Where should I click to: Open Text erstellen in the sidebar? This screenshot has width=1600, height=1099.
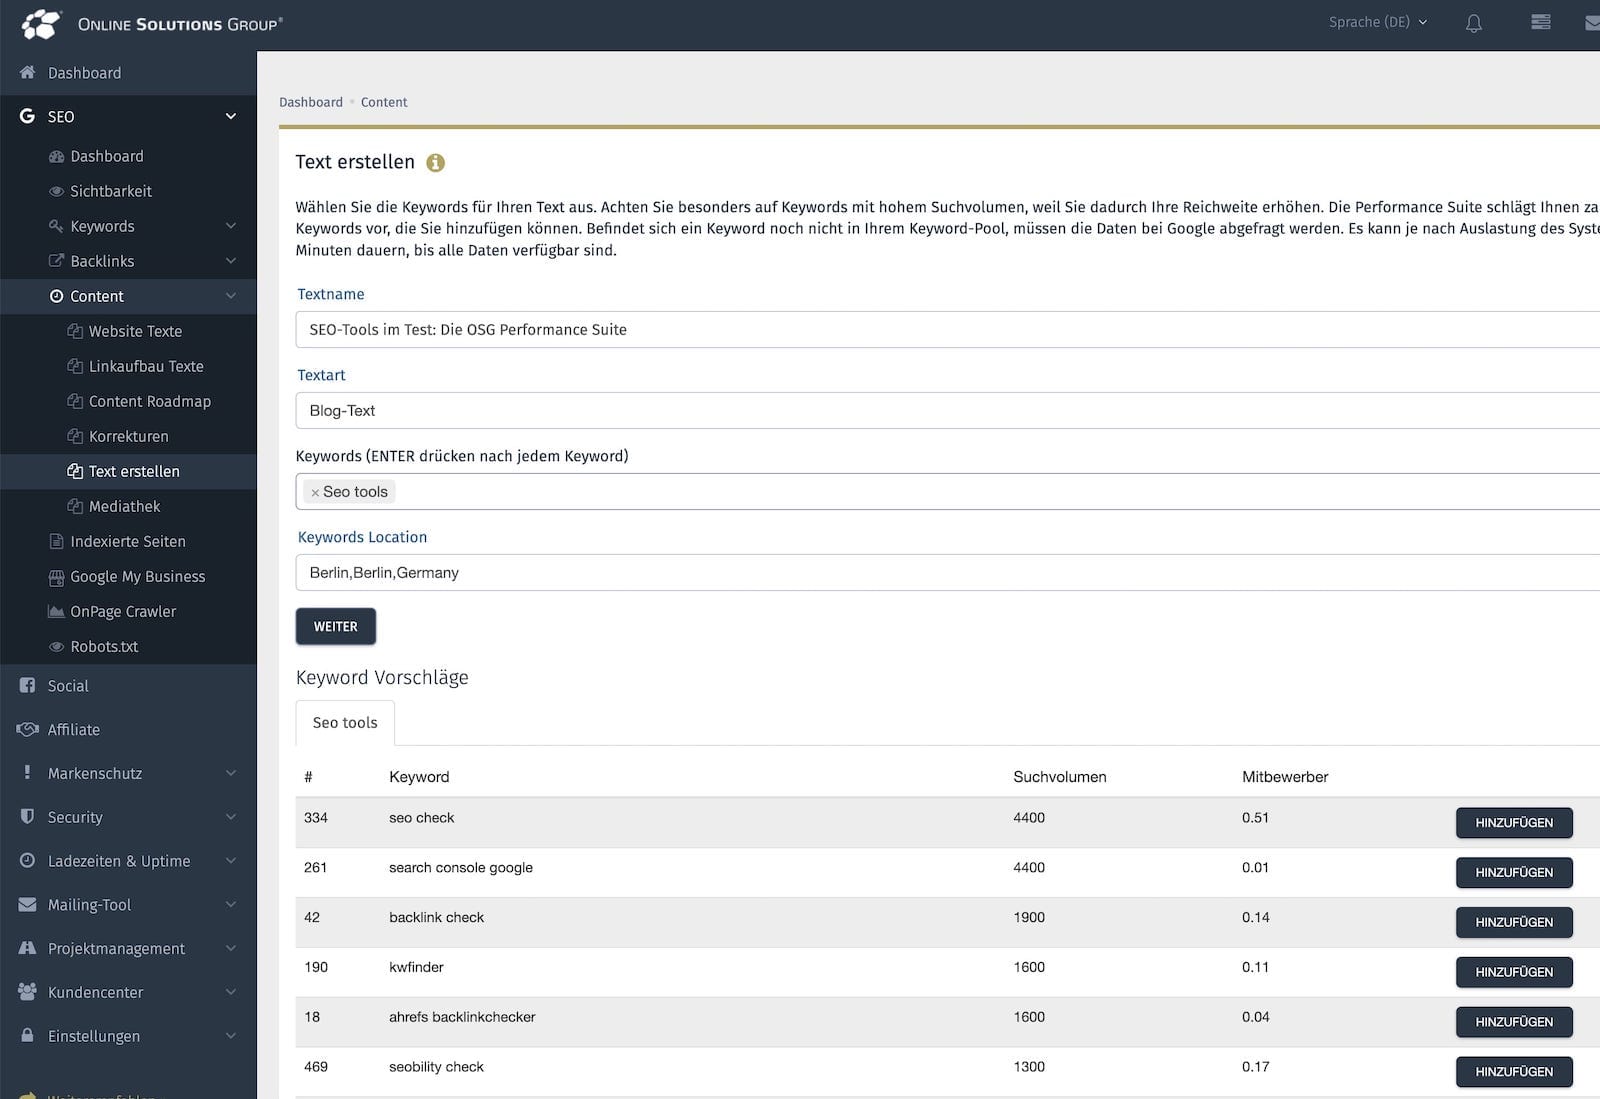(128, 471)
